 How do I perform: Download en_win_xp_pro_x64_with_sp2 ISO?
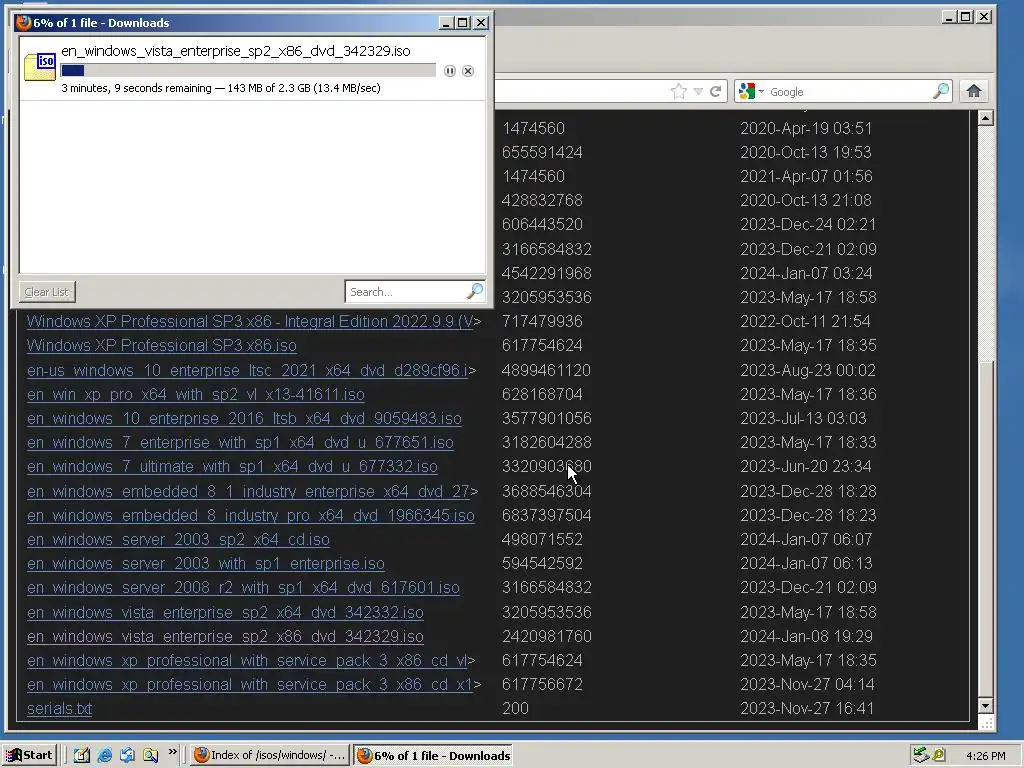pos(195,394)
